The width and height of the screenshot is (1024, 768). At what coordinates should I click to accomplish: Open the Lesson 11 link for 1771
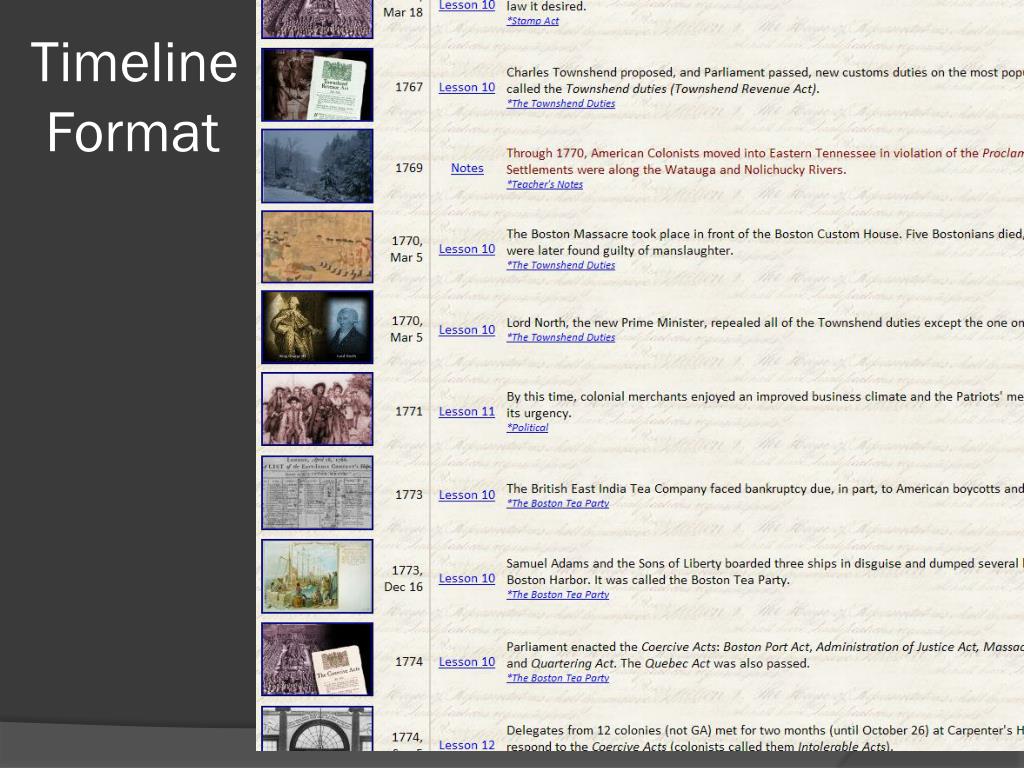pos(467,412)
